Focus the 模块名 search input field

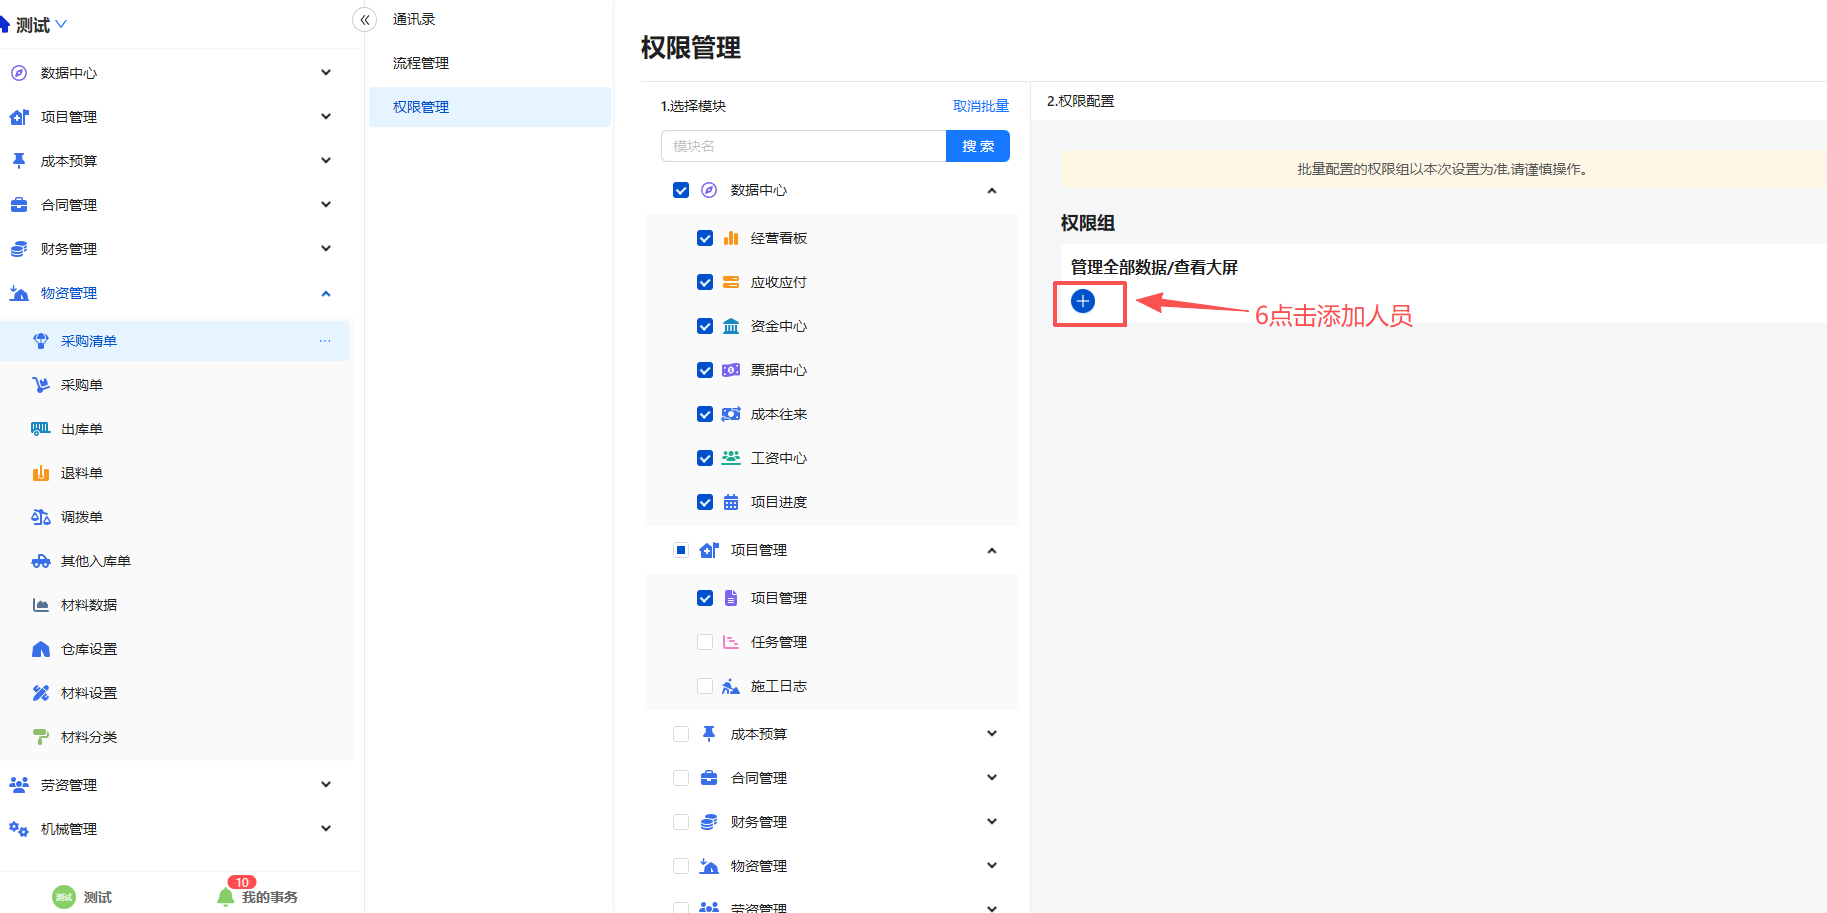click(x=802, y=146)
